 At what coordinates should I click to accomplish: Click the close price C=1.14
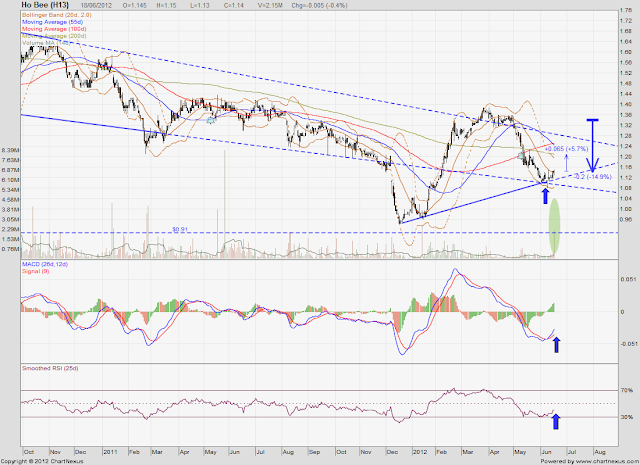(x=232, y=5)
